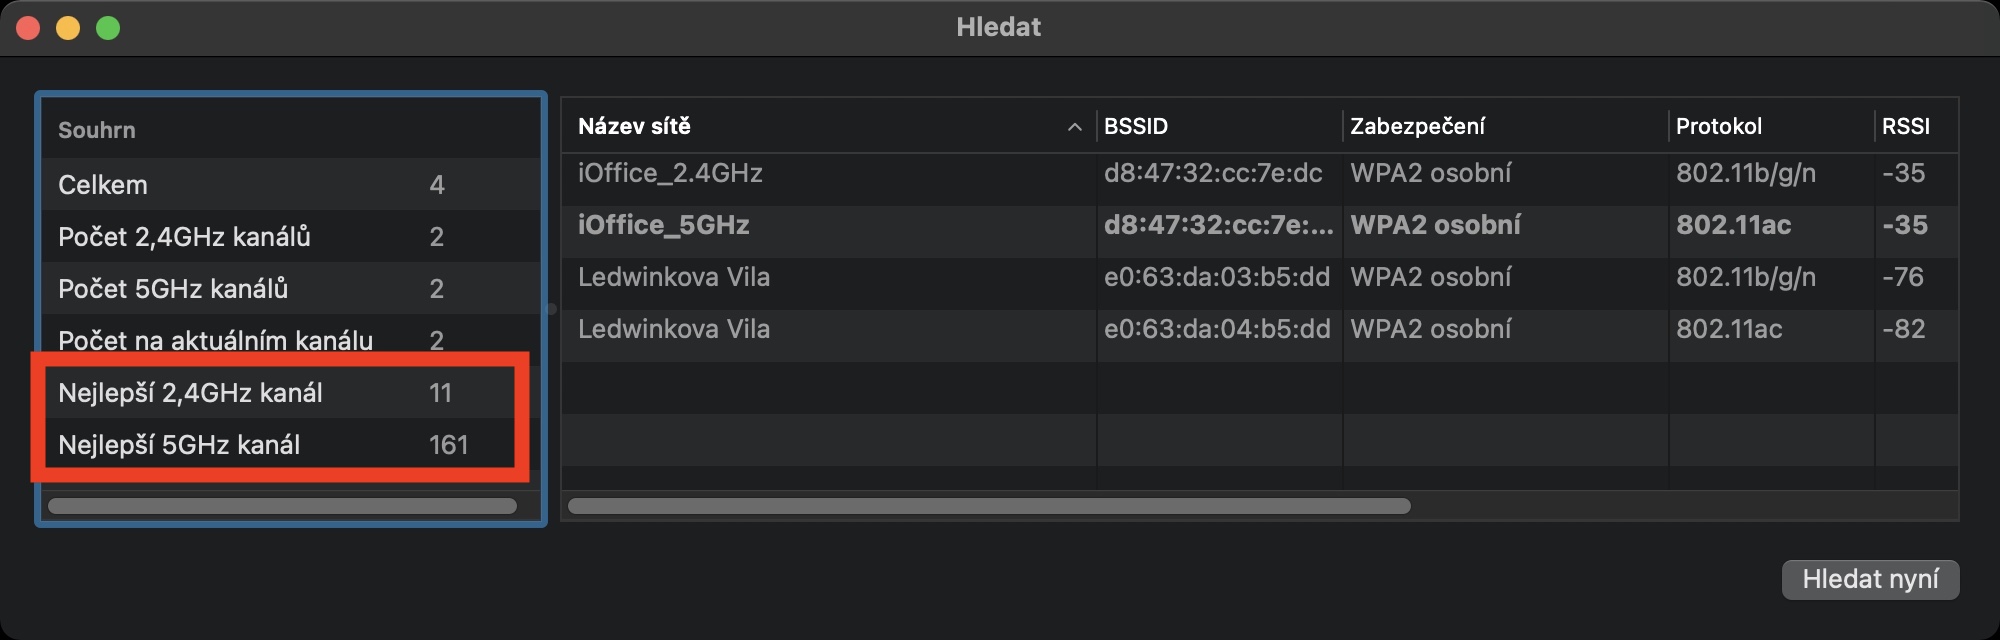This screenshot has width=2000, height=640.
Task: Select the Nejlepší 5GHz kanál row
Action: (179, 445)
